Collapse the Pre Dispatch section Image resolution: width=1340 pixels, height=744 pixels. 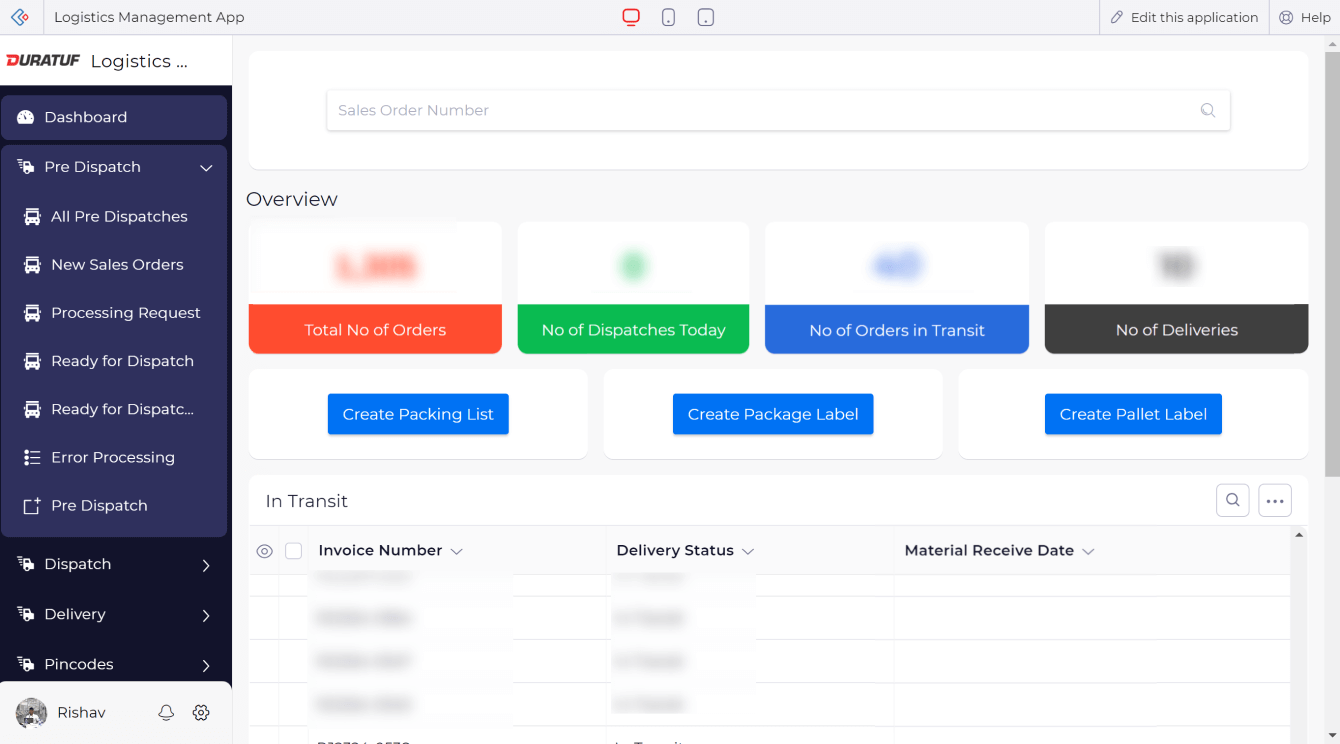[206, 168]
